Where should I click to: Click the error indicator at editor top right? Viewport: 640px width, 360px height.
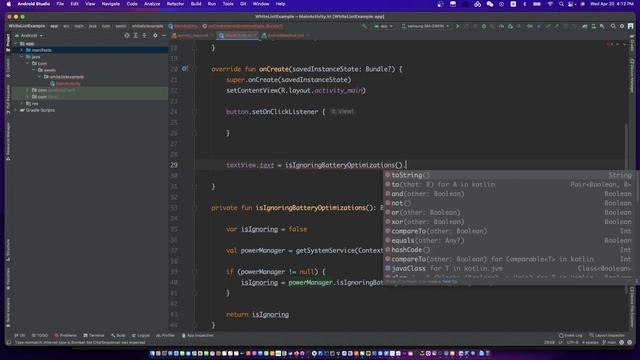click(x=609, y=44)
